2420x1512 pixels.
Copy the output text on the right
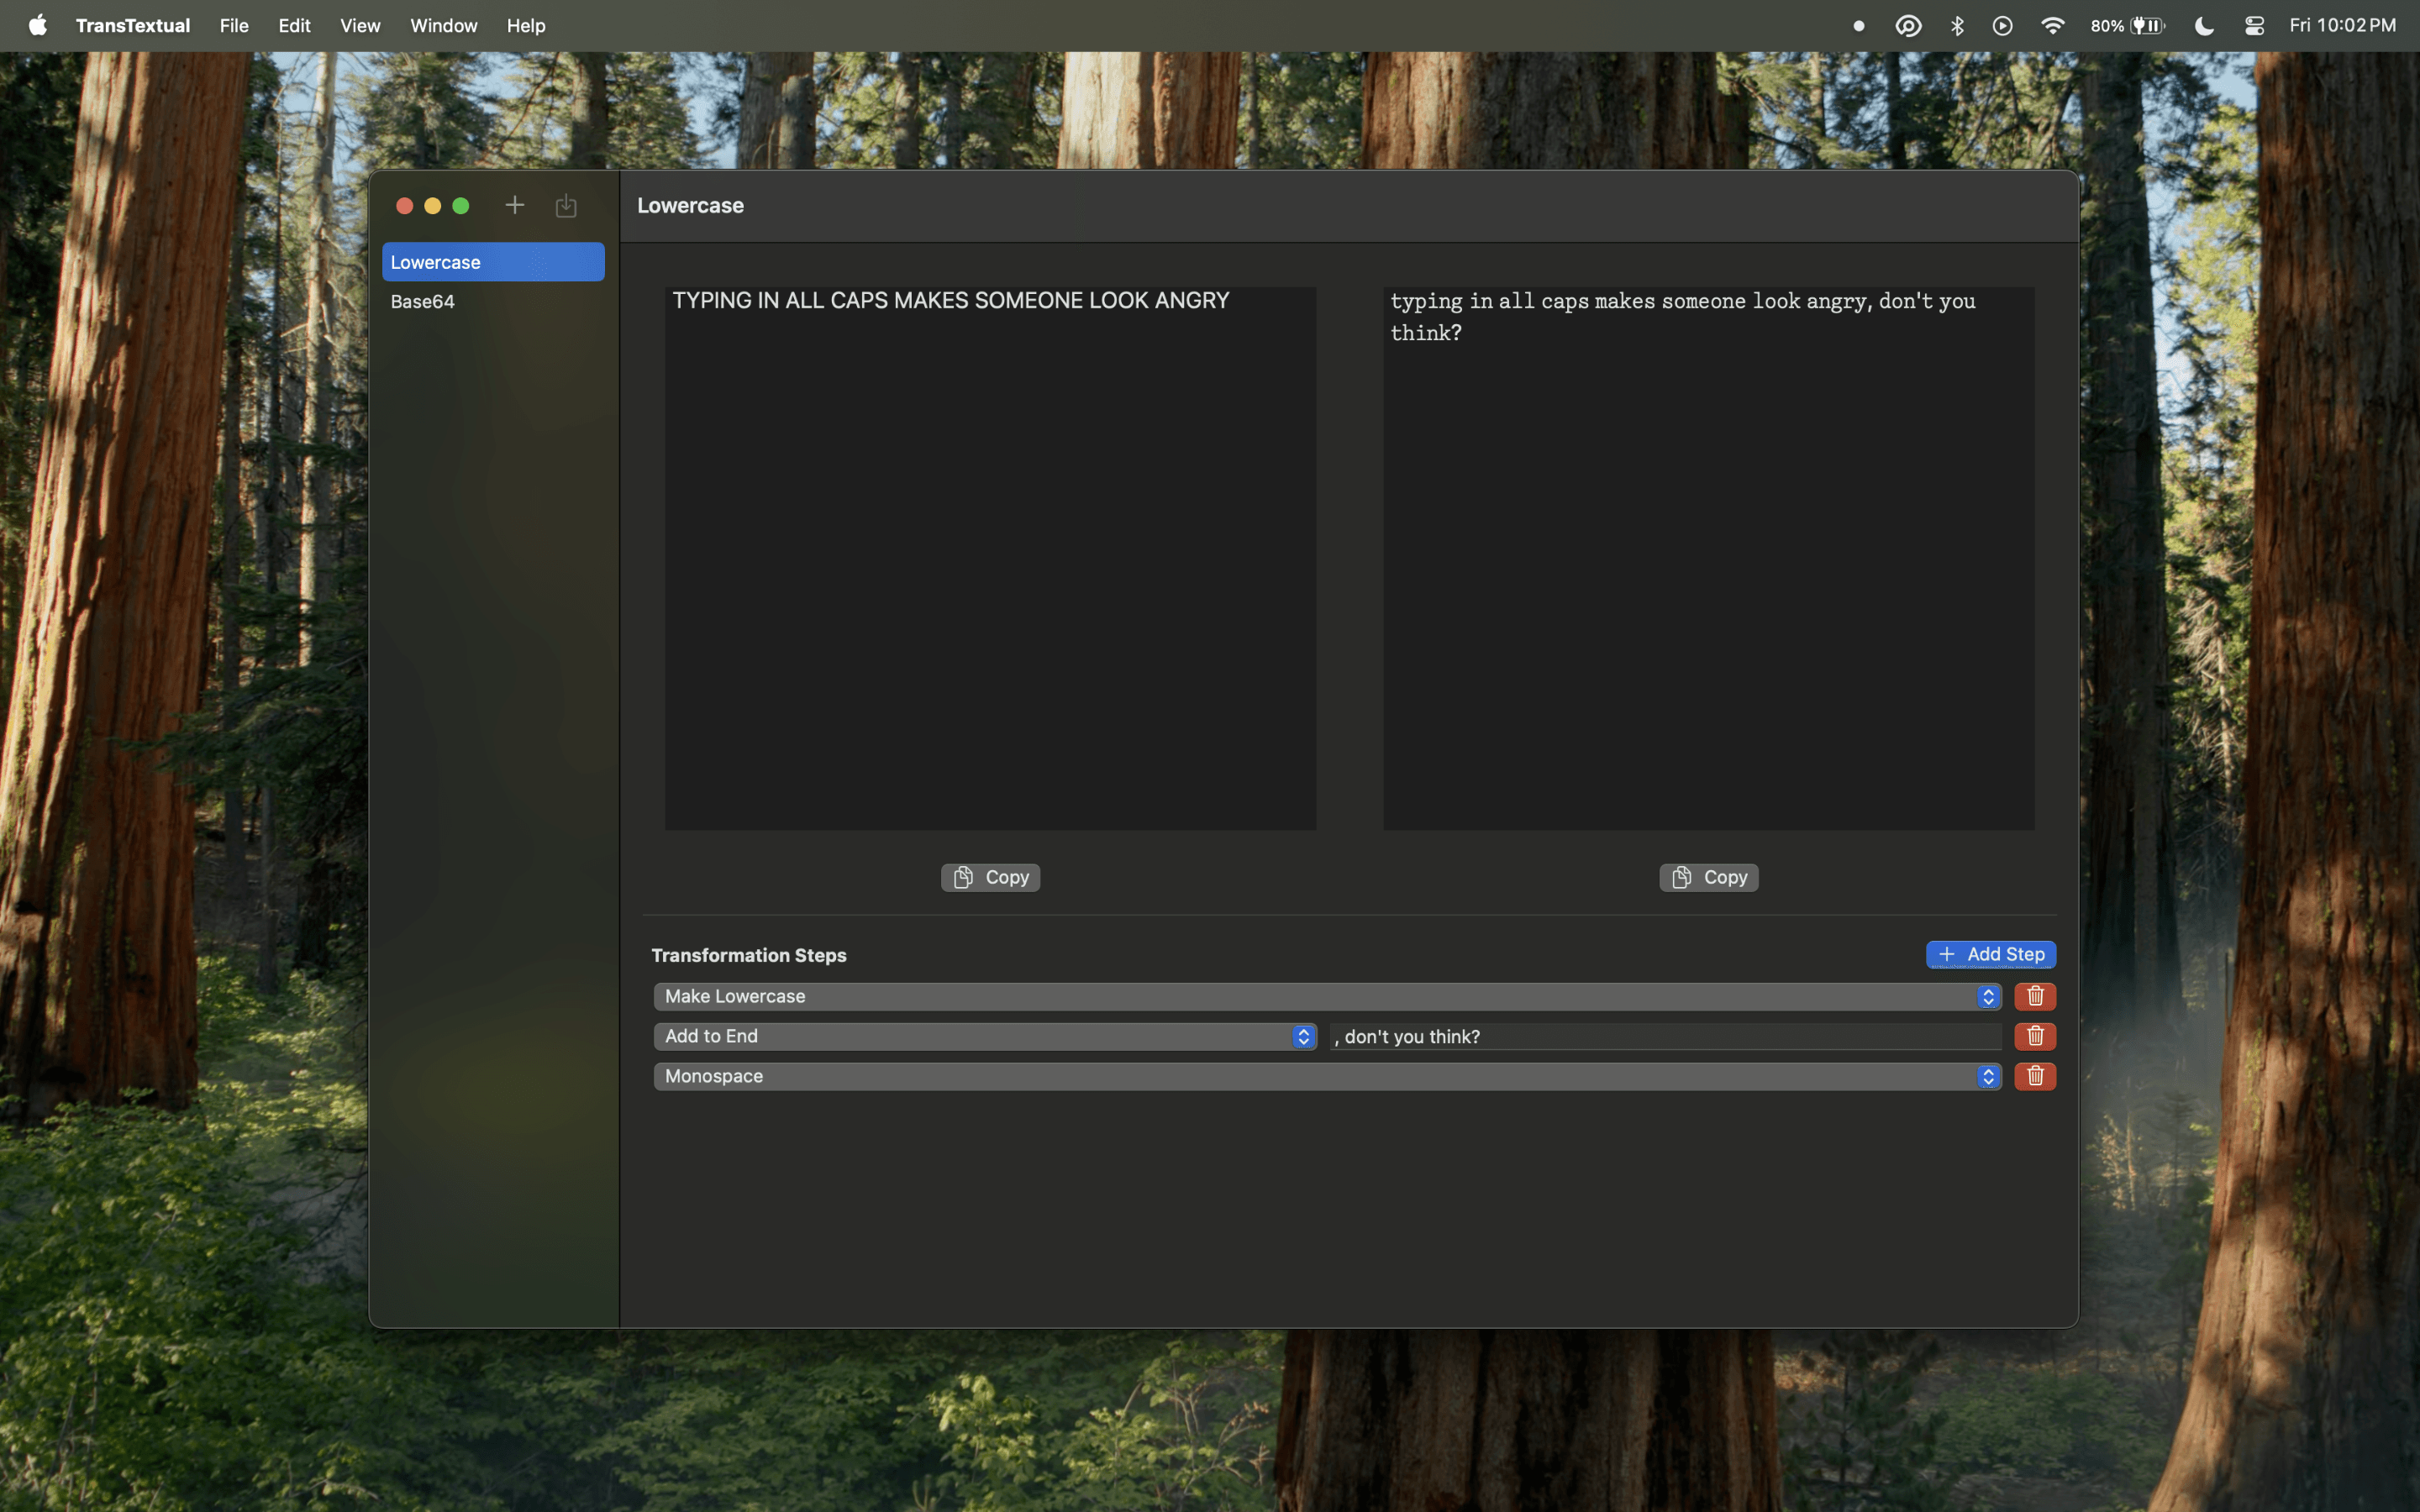pyautogui.click(x=1708, y=877)
